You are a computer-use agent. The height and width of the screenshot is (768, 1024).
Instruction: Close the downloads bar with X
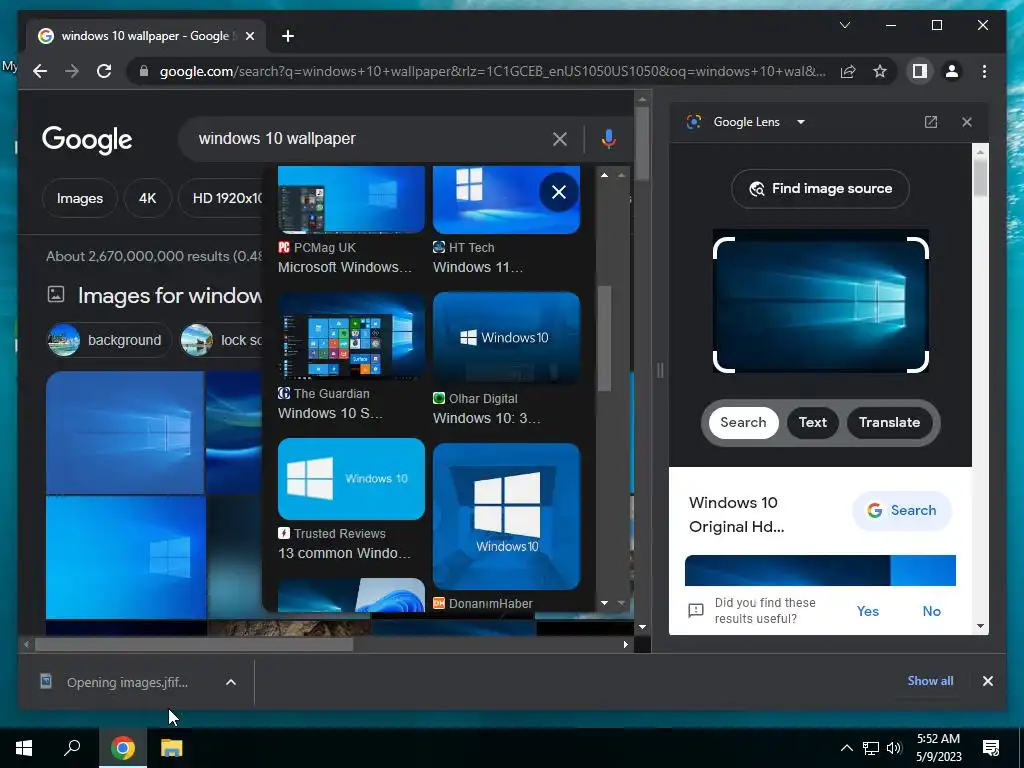(987, 681)
